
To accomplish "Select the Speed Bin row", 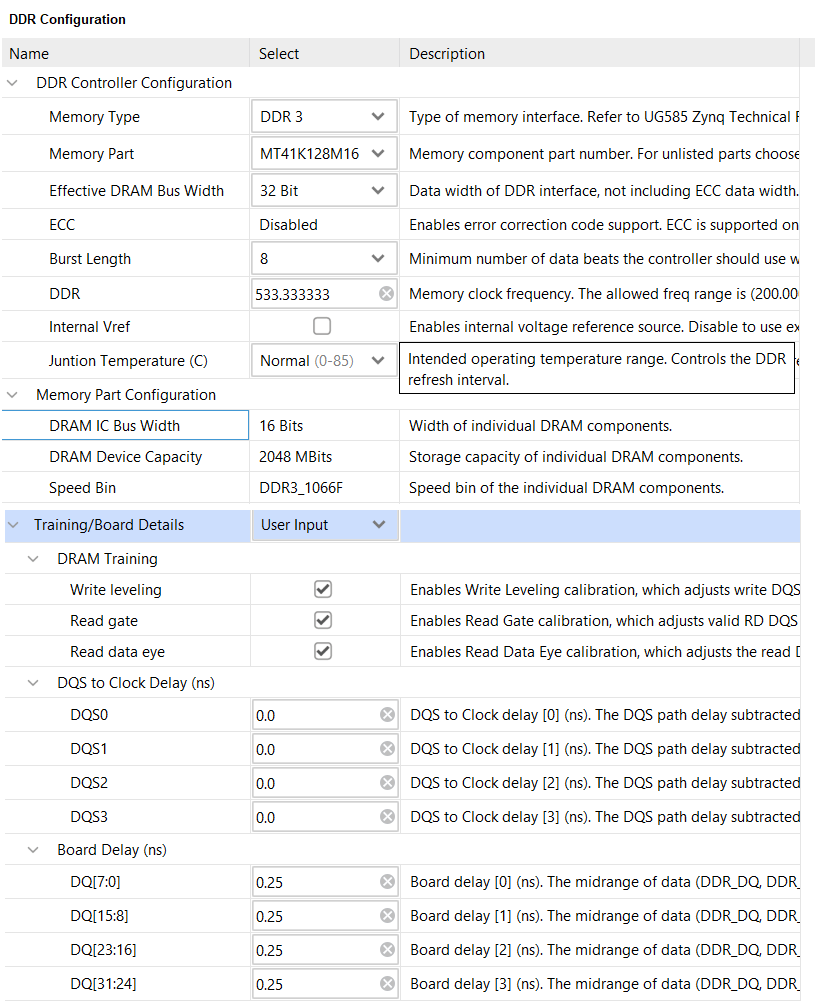I will [82, 488].
